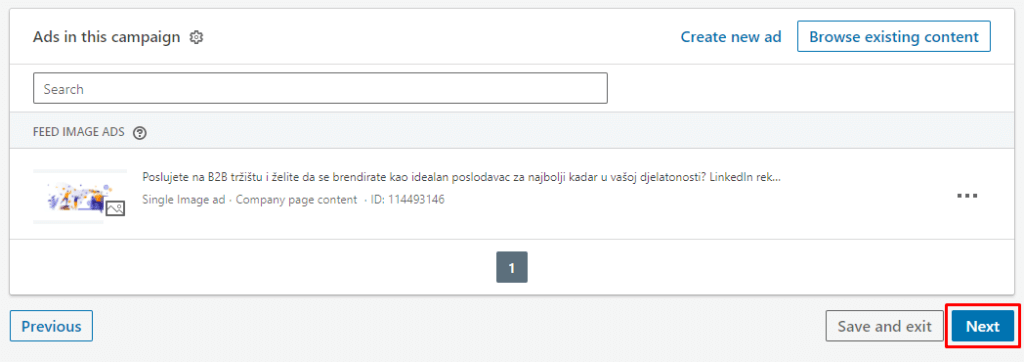This screenshot has height=362, width=1024.
Task: Open ads settings gear icon
Action: pyautogui.click(x=196, y=37)
